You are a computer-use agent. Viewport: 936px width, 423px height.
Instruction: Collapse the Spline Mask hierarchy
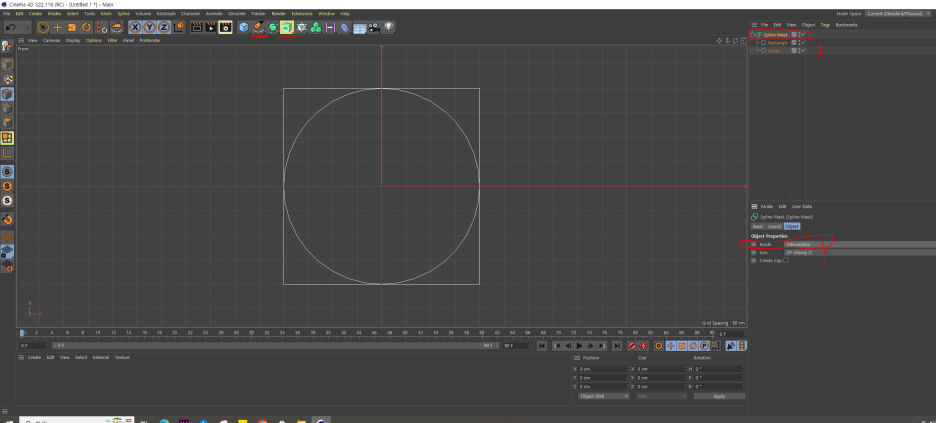coord(753,35)
